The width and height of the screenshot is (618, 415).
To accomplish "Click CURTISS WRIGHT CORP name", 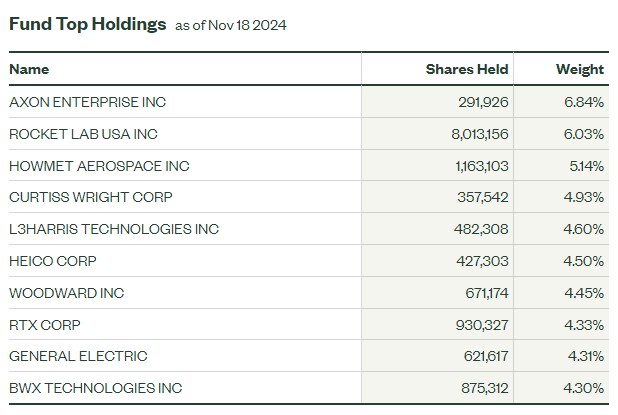I will (91, 197).
